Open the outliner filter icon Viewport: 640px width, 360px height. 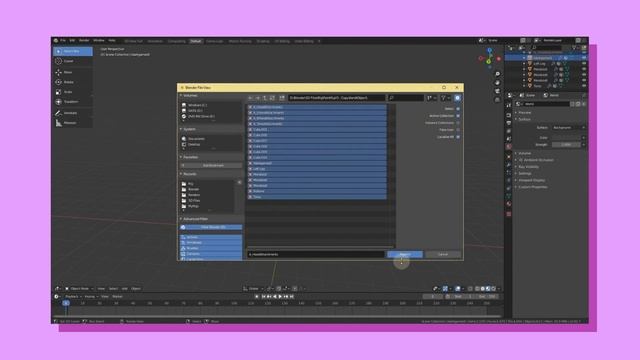575,48
